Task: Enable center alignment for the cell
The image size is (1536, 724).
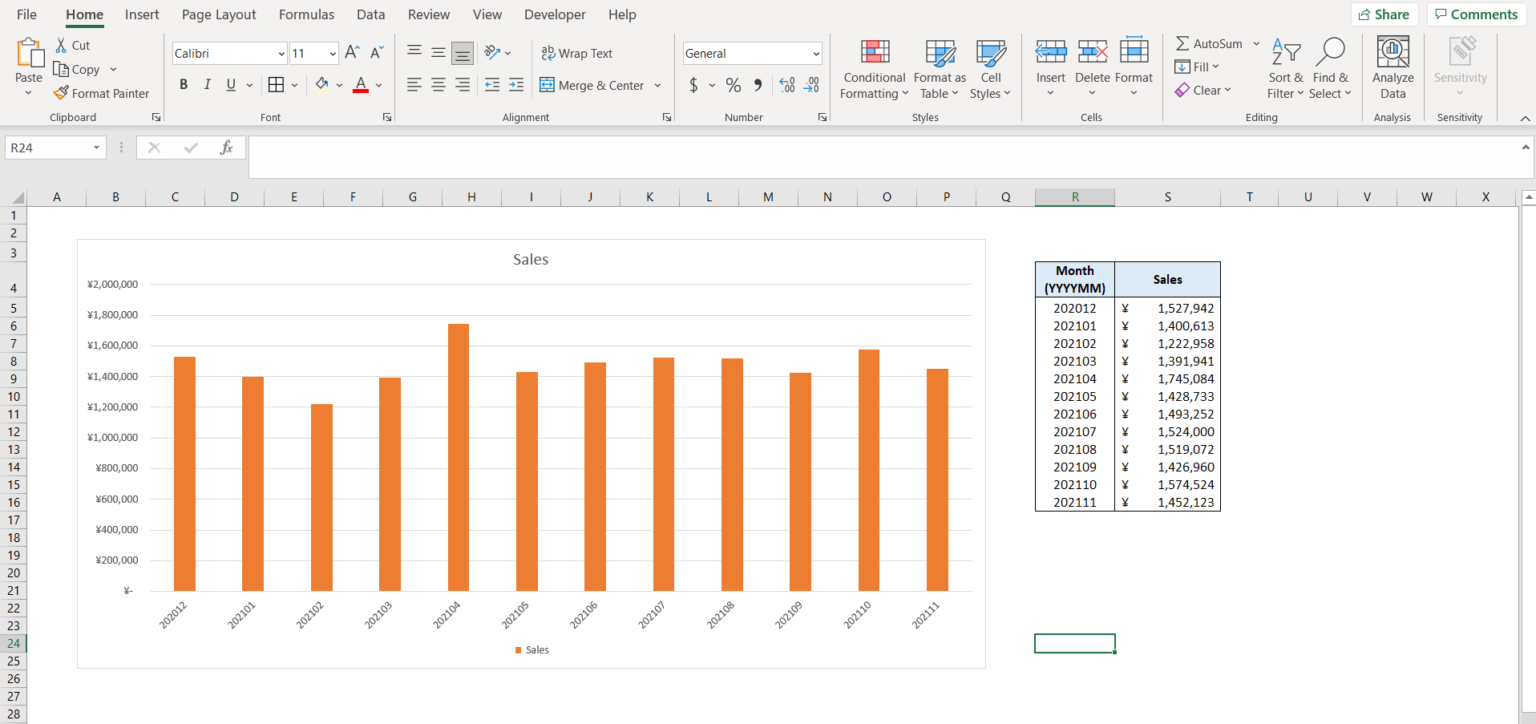Action: (438, 85)
